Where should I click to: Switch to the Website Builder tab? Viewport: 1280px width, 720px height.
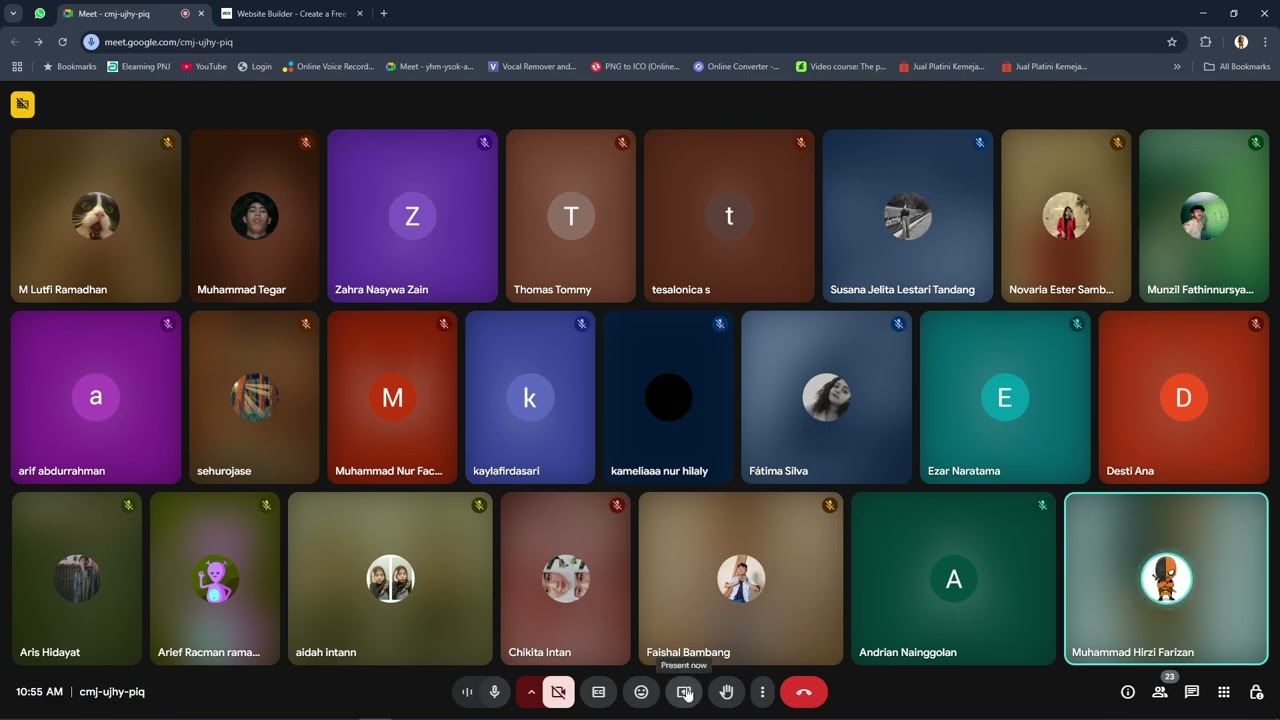click(290, 14)
